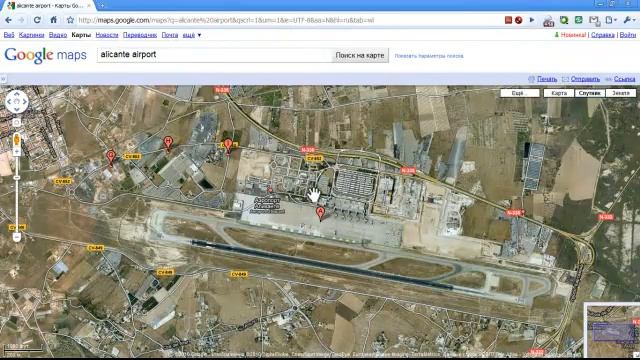Click the 'Поиск на карте' search button

pos(360,55)
